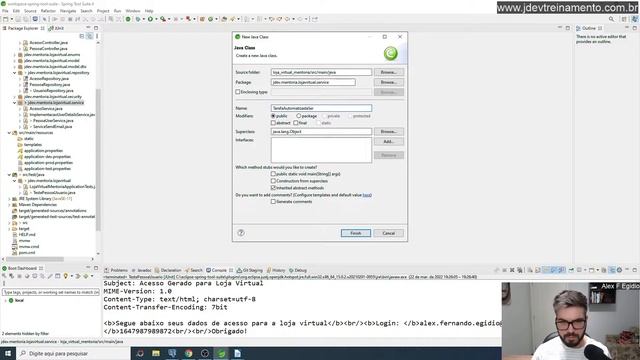The height and width of the screenshot is (360, 640).
Task: Click the green Run button in toolbar
Action: click(150, 19)
